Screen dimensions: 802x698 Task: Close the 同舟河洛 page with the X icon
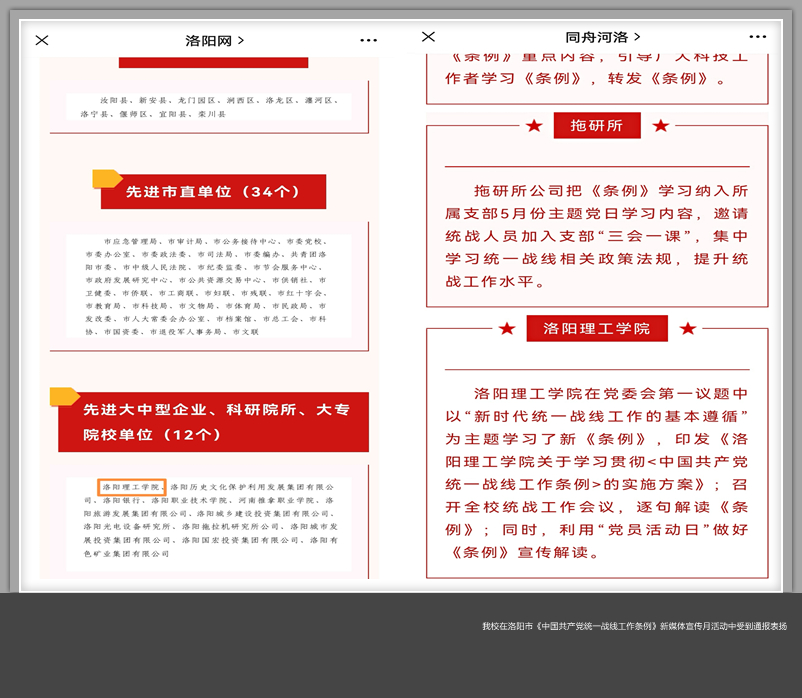[428, 37]
